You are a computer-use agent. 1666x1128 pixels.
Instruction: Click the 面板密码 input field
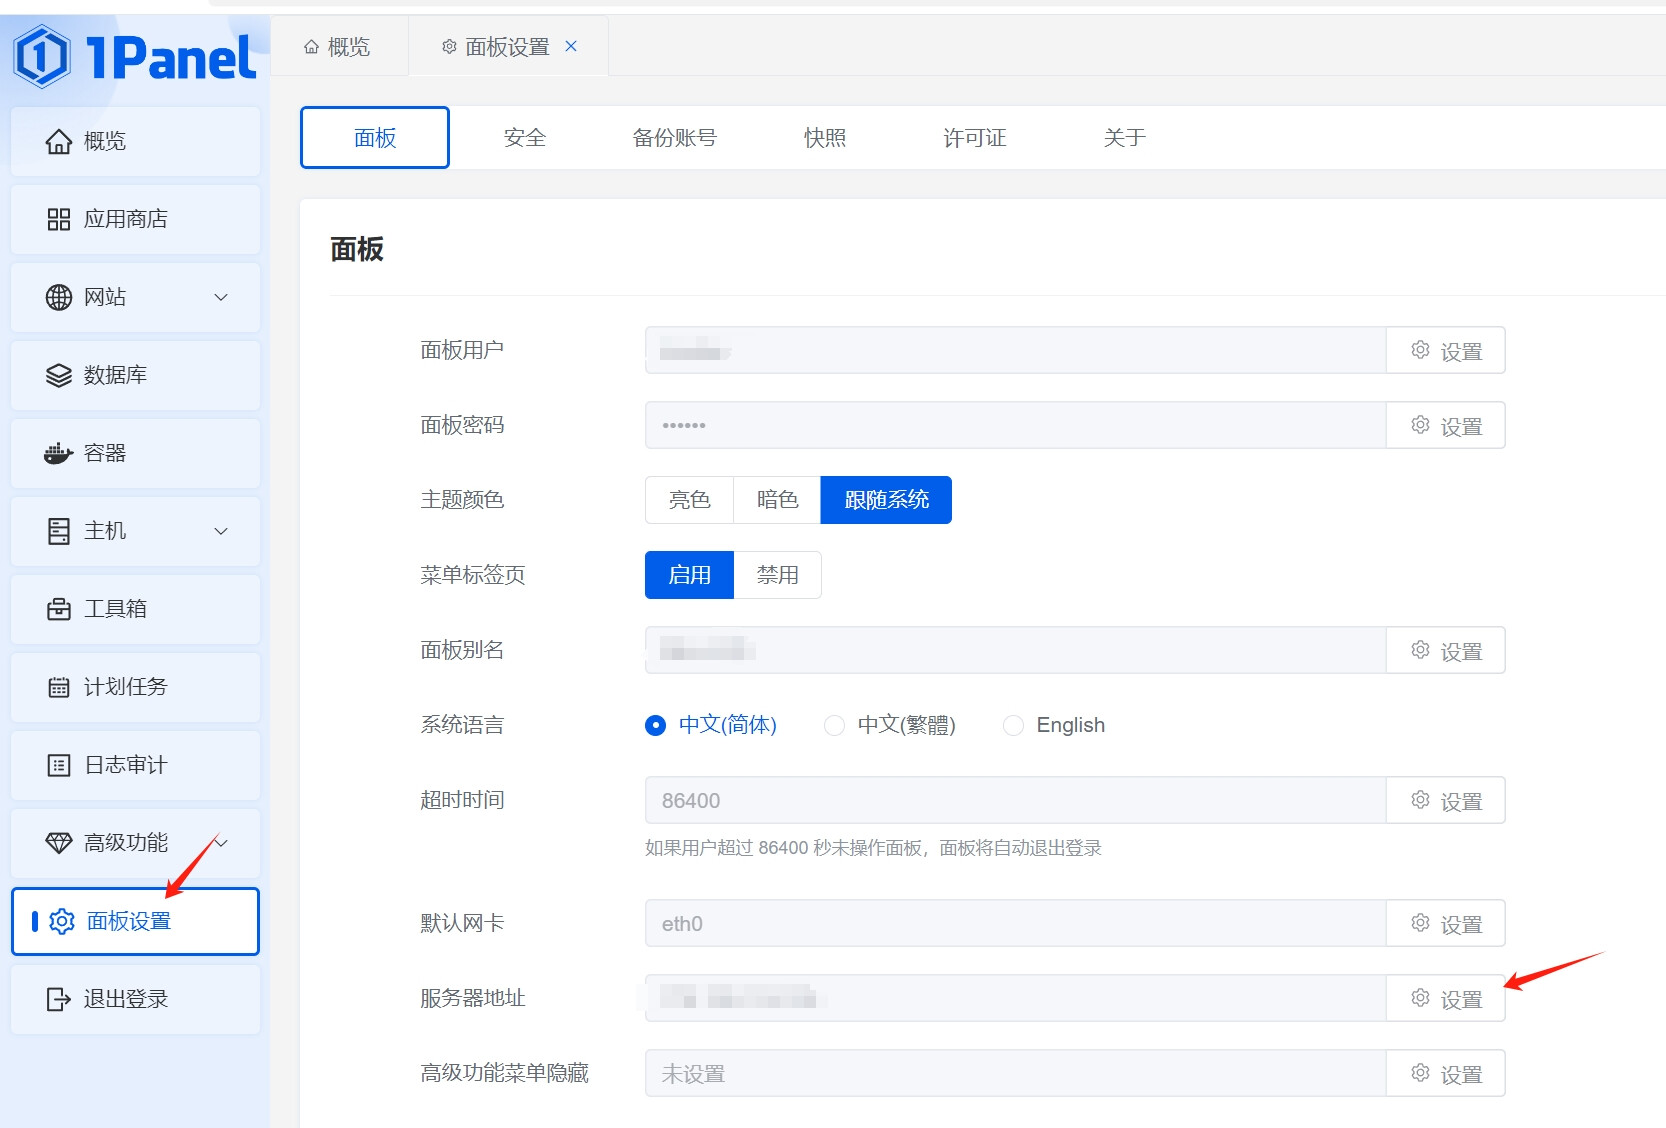pos(1015,425)
